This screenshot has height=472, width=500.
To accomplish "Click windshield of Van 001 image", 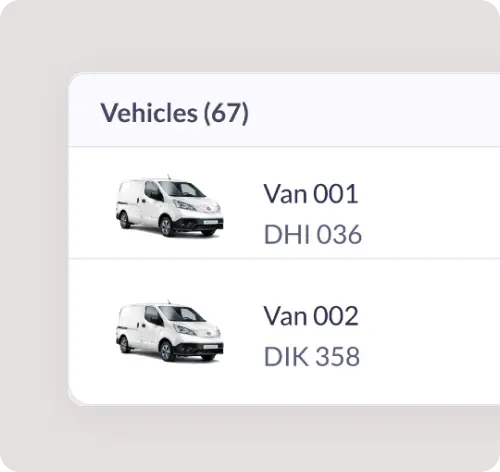I will tap(182, 189).
